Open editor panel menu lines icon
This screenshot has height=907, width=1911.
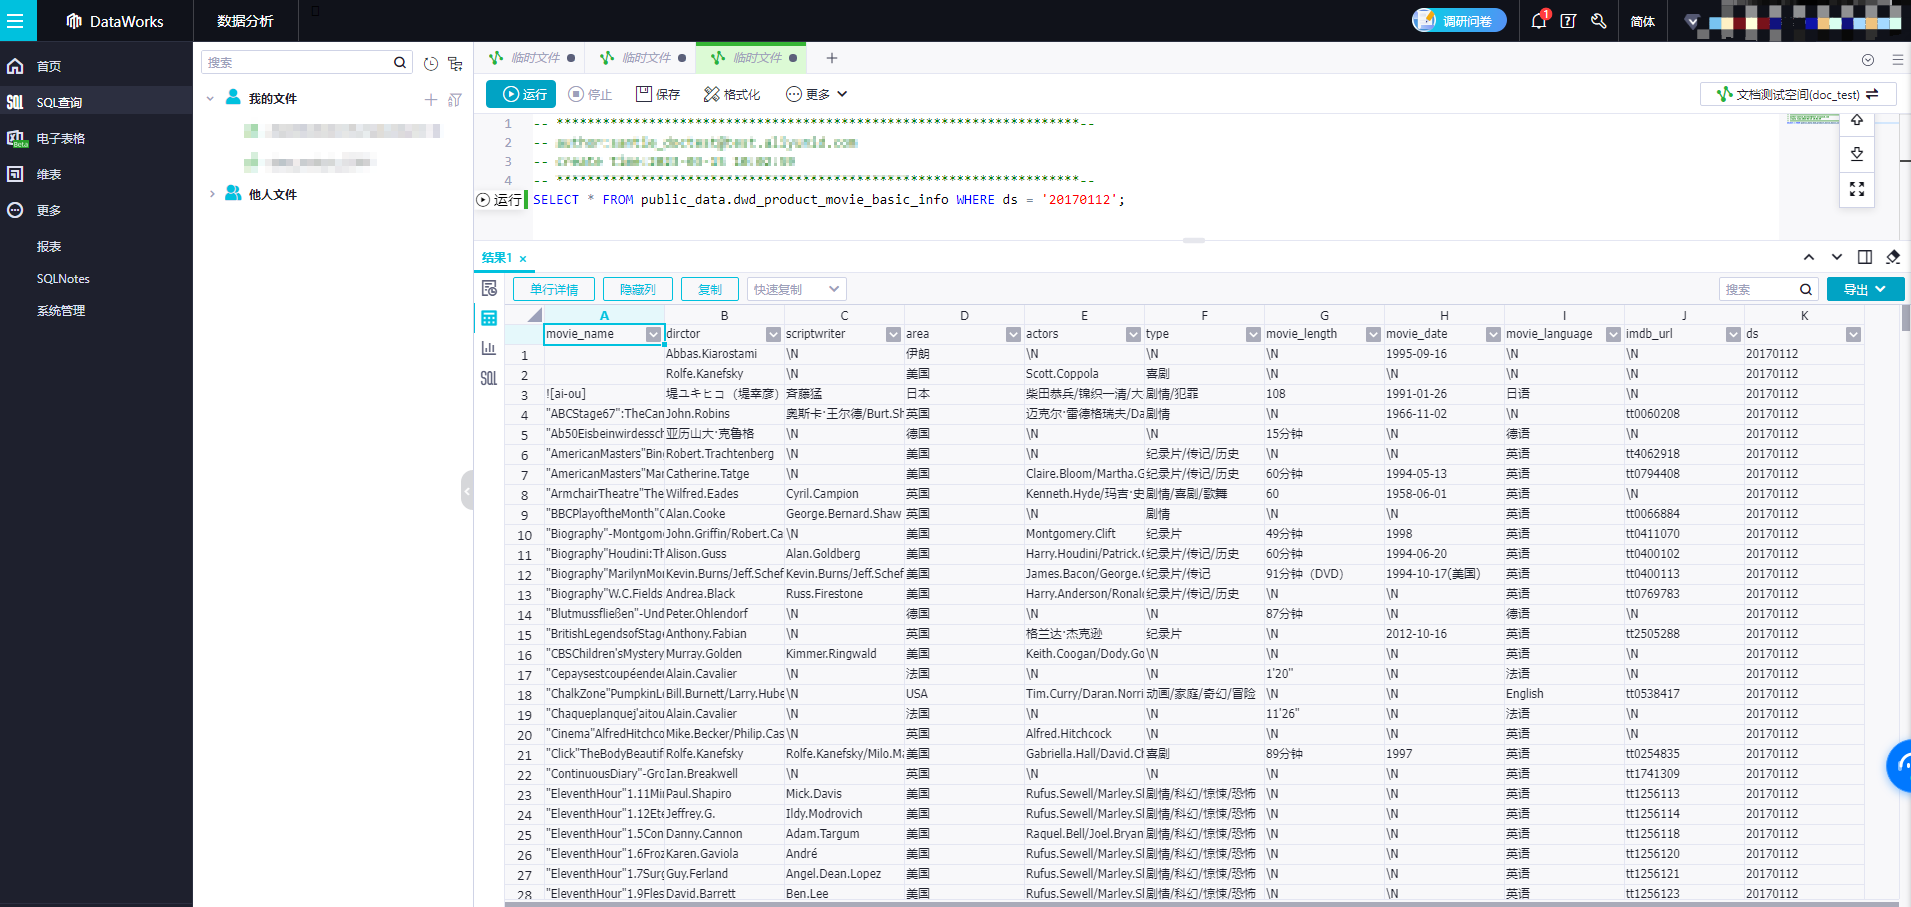(1897, 60)
